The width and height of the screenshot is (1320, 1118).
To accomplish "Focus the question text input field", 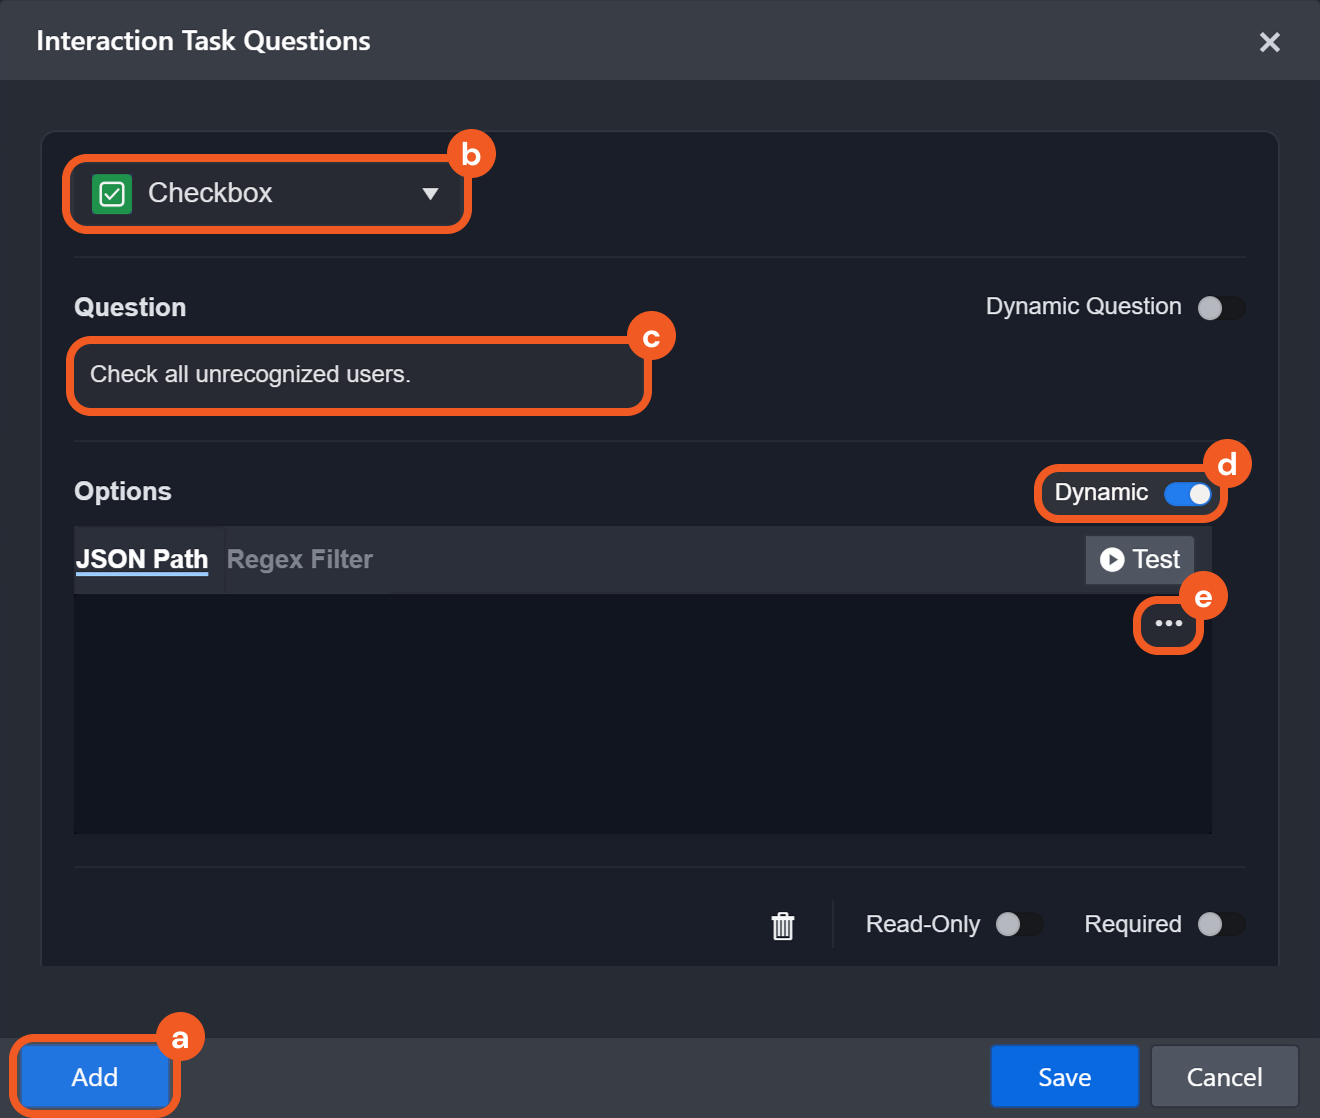I will coord(358,375).
